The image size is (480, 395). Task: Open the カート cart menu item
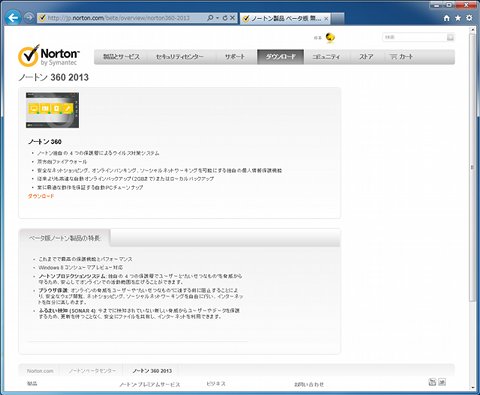(x=401, y=57)
